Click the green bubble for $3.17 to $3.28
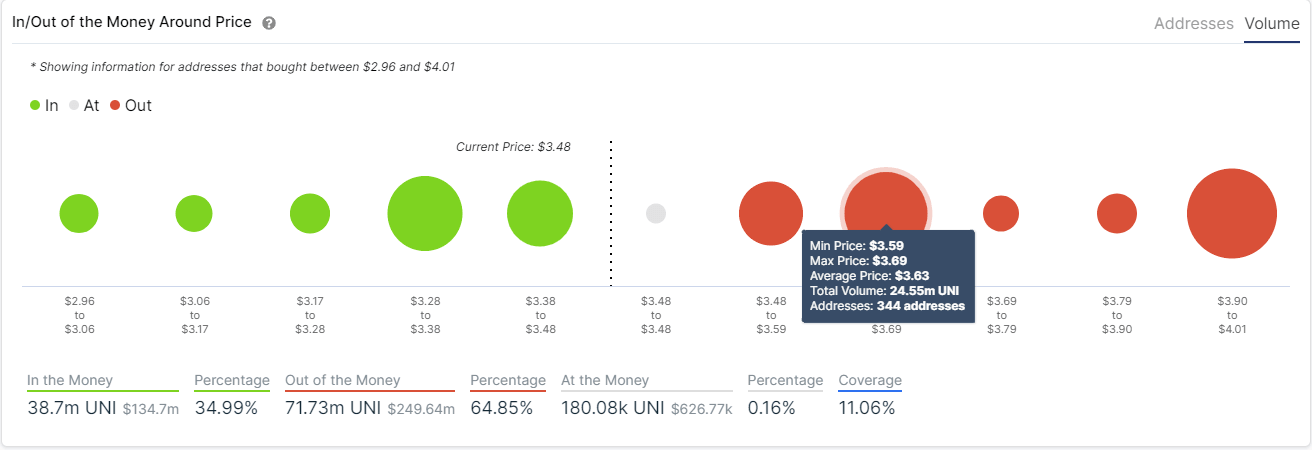1312x450 pixels. pyautogui.click(x=310, y=213)
